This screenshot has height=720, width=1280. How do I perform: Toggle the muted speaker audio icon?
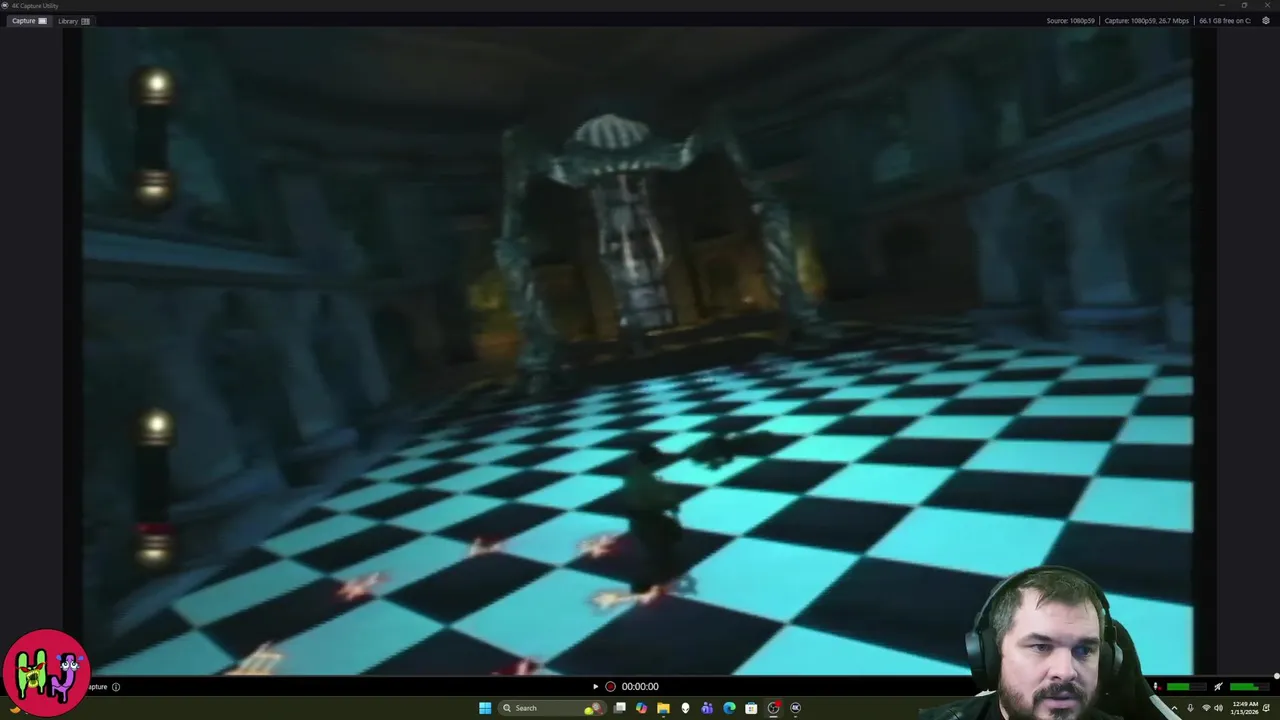click(x=1218, y=686)
